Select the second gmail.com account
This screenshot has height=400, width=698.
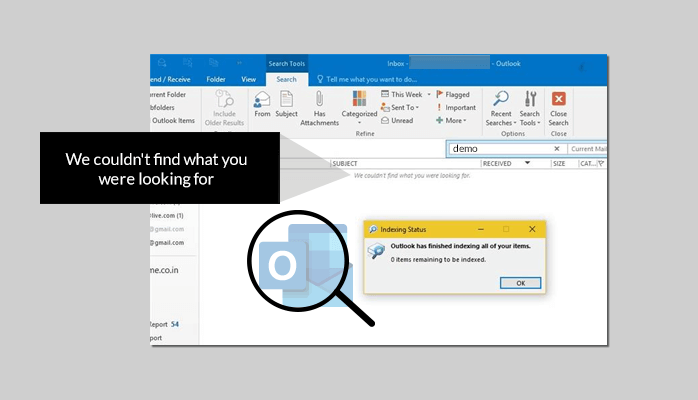pyautogui.click(x=167, y=242)
